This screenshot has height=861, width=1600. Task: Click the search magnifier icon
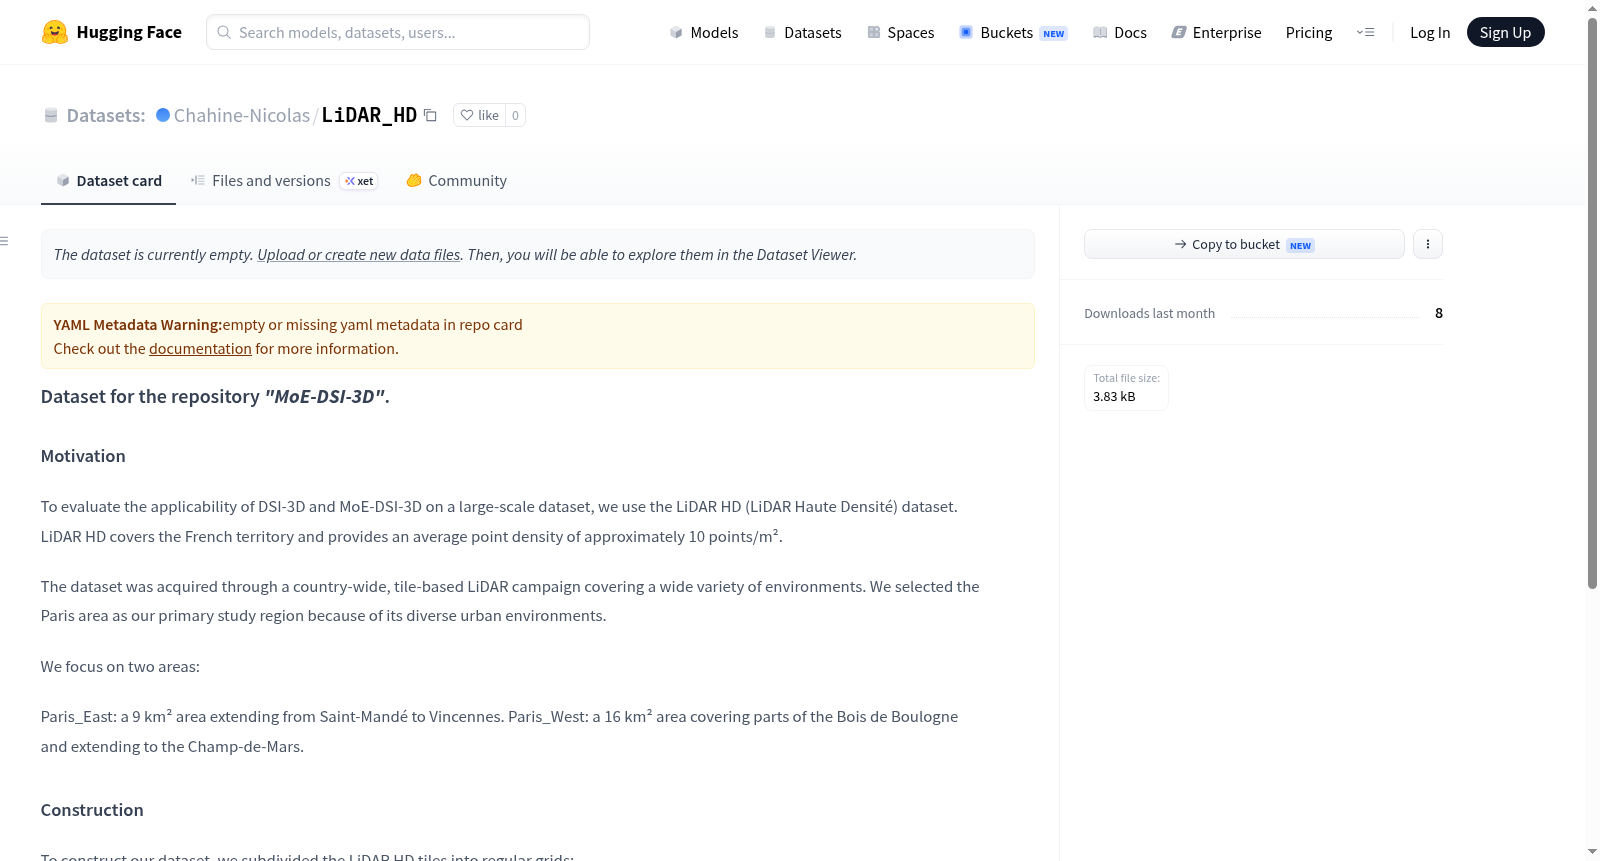(x=225, y=32)
